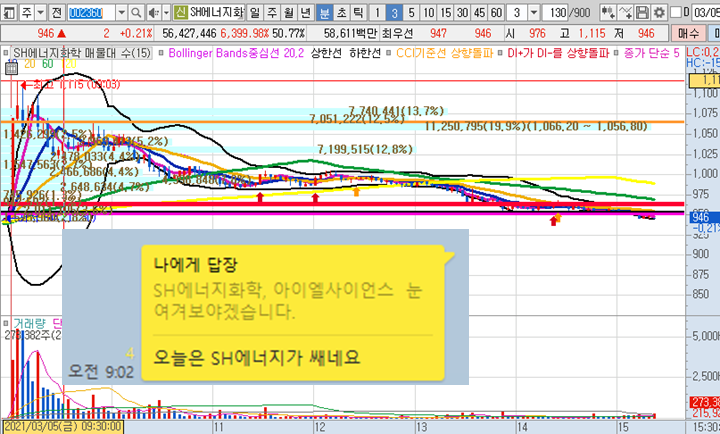Switch to 주 weekly chart tab
Screen dimensions: 720x434
[x=272, y=12]
